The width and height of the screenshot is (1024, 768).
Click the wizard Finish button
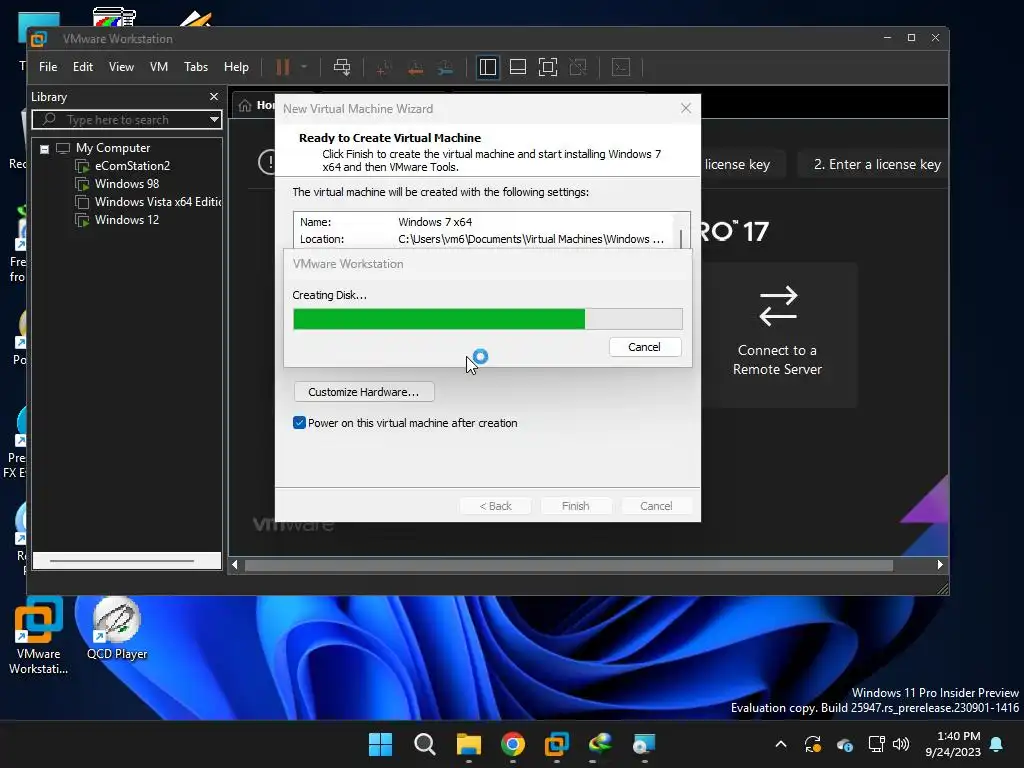pyautogui.click(x=575, y=506)
